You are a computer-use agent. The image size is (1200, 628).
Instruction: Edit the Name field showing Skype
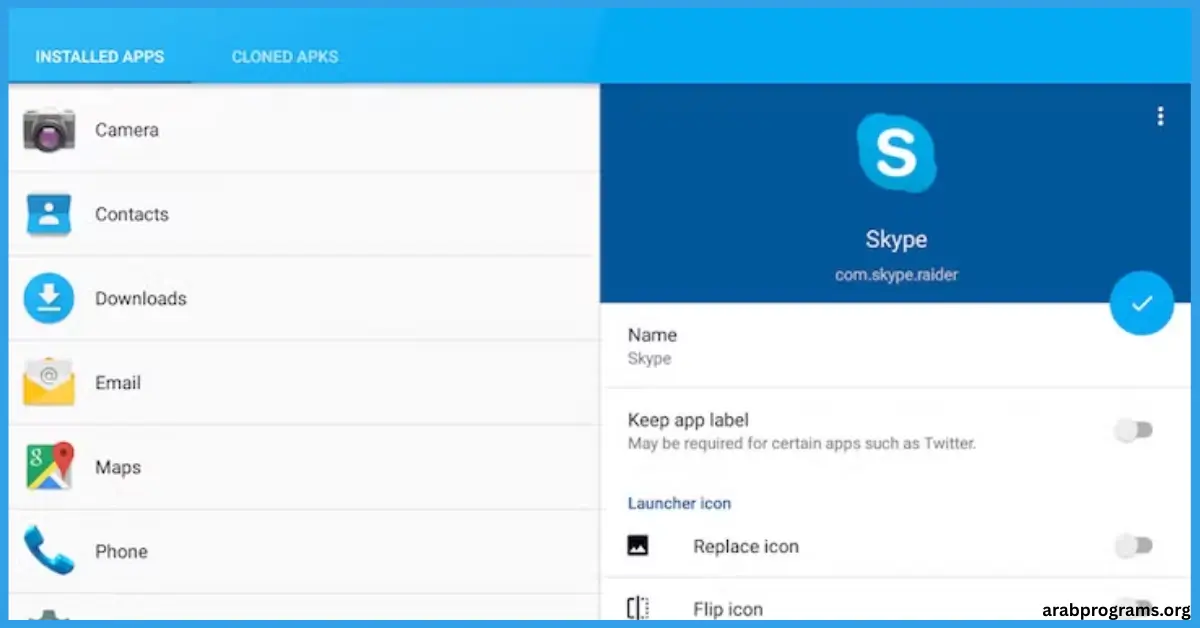pyautogui.click(x=895, y=346)
